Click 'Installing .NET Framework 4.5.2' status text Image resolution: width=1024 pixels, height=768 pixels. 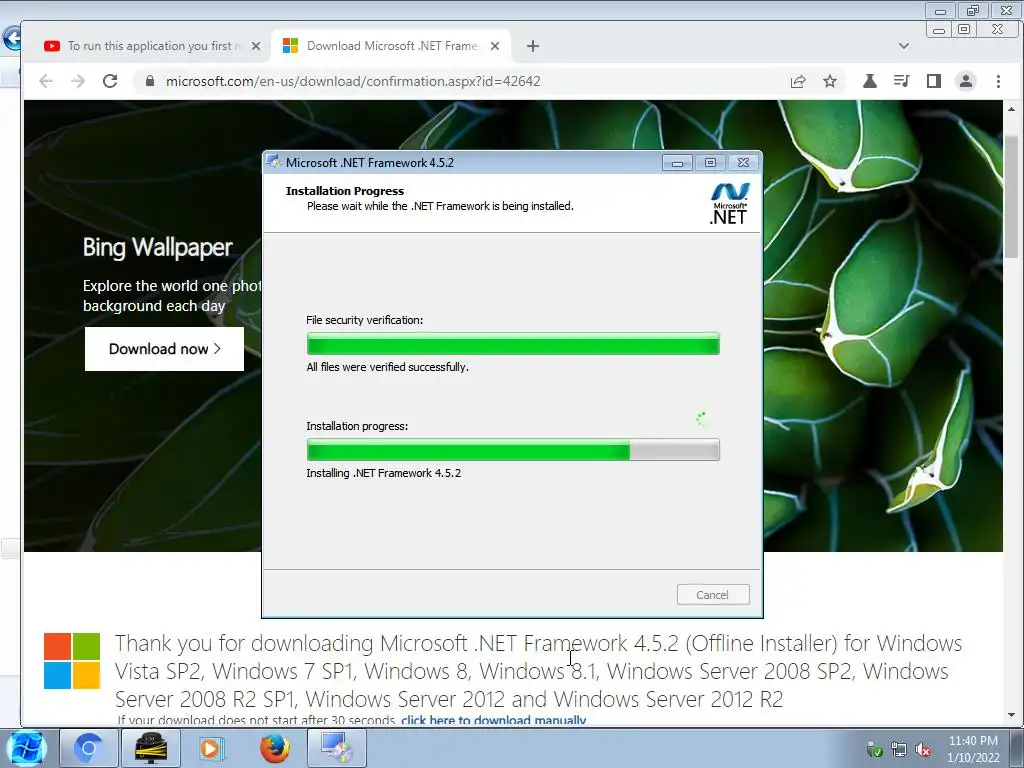383,473
